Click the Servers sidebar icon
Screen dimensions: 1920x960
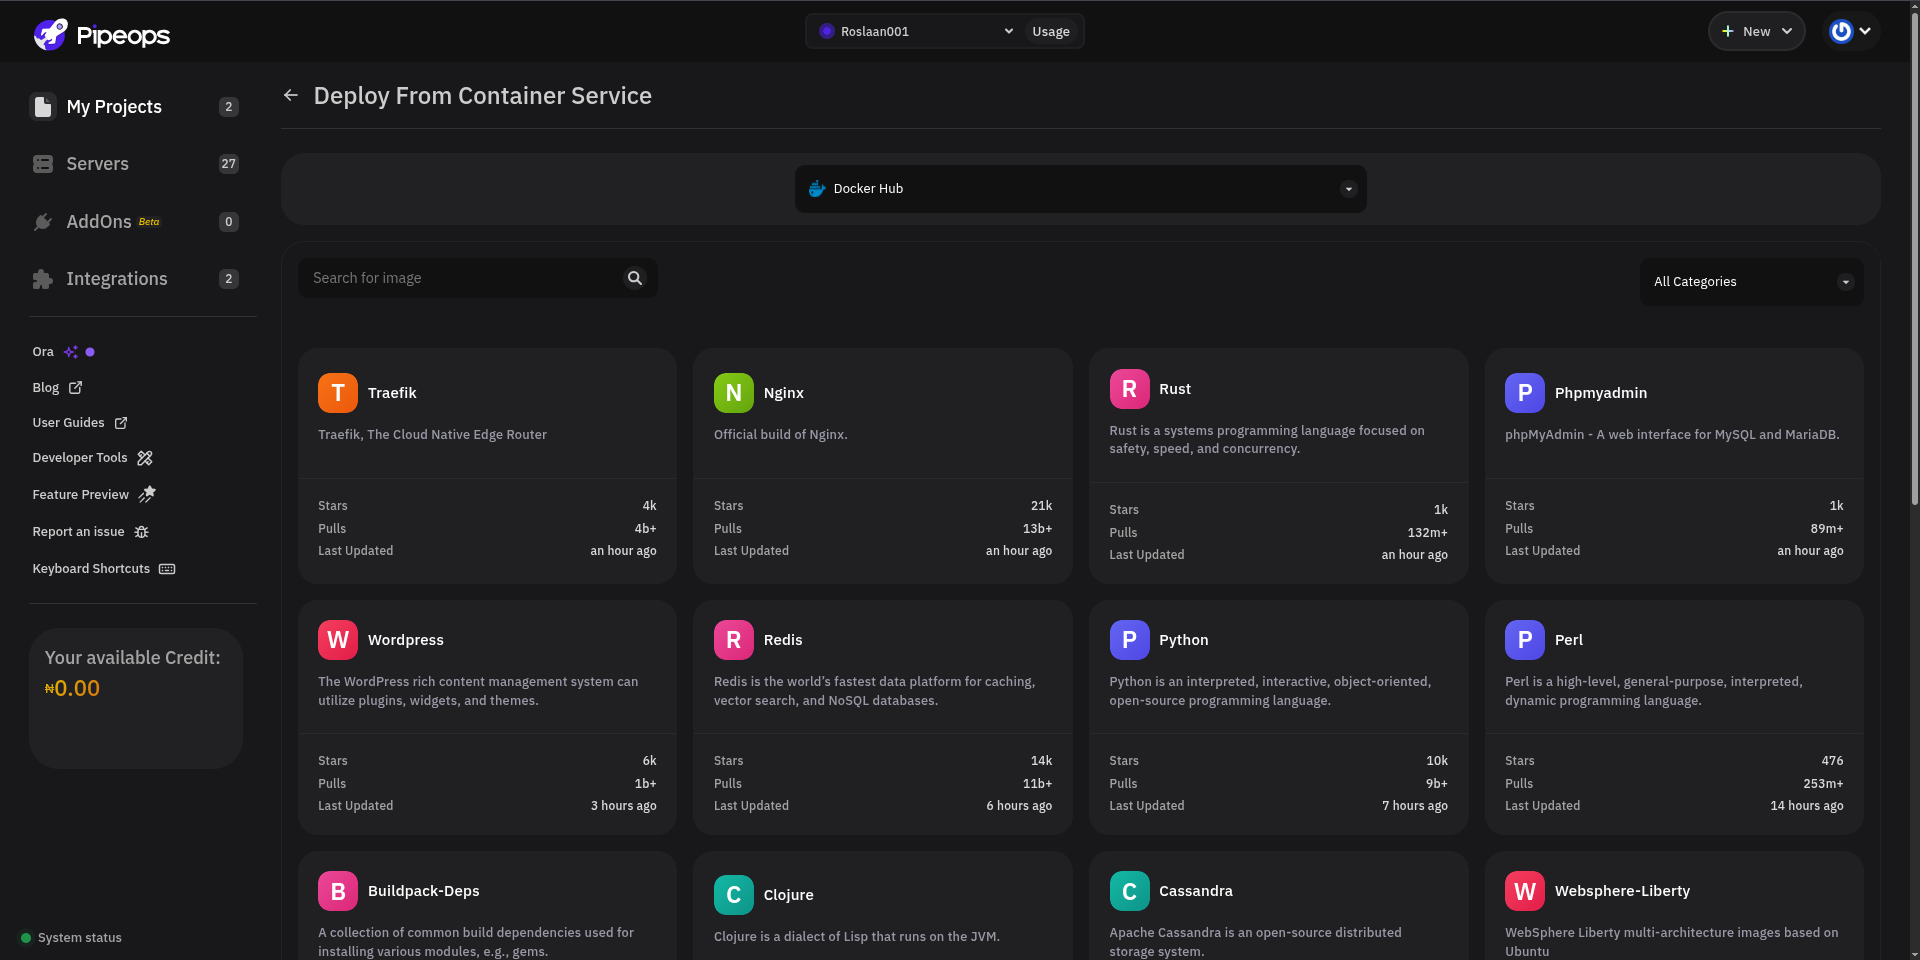click(43, 164)
